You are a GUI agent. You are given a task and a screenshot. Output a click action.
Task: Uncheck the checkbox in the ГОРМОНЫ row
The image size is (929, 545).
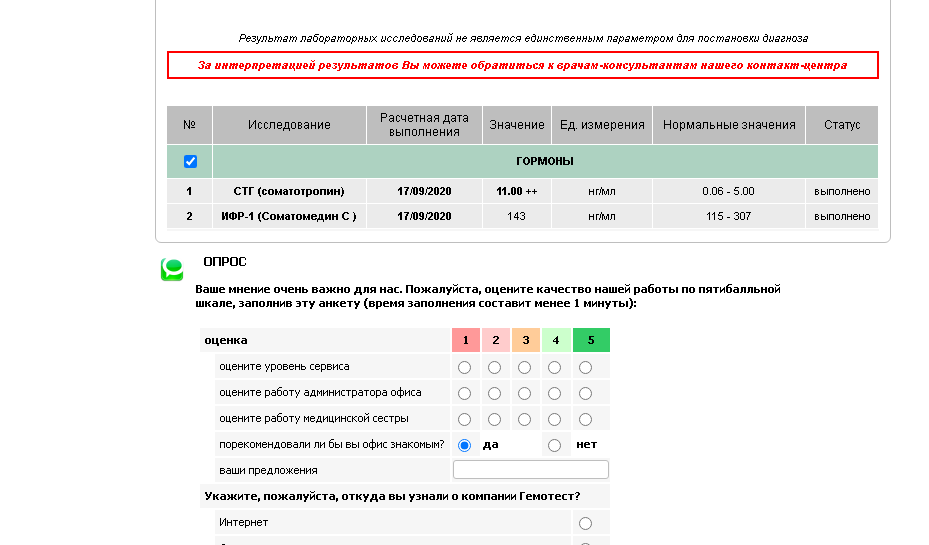tap(190, 161)
